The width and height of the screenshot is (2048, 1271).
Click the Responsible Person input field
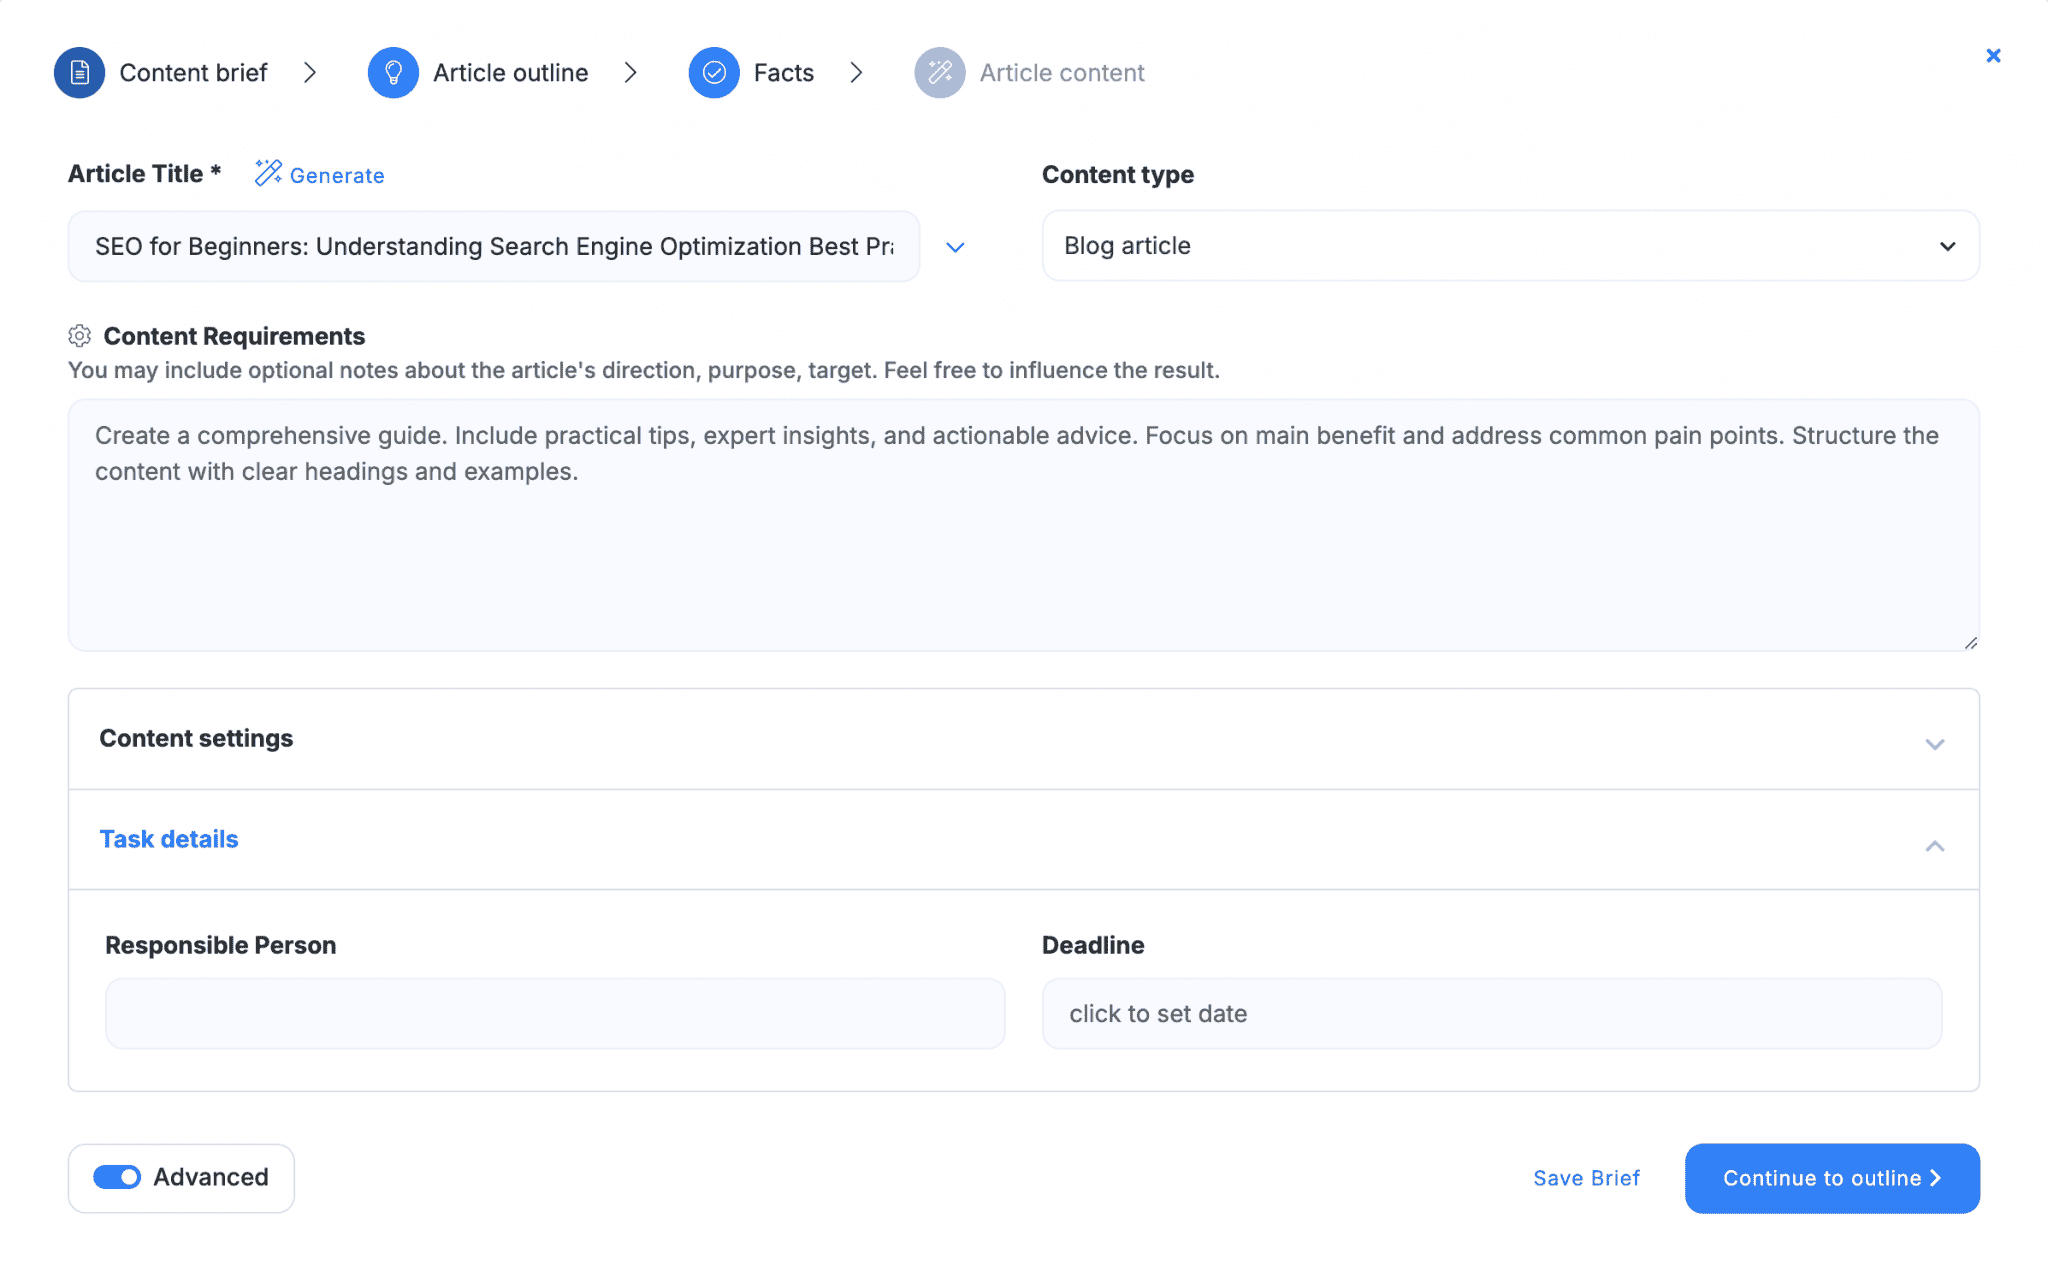554,1013
